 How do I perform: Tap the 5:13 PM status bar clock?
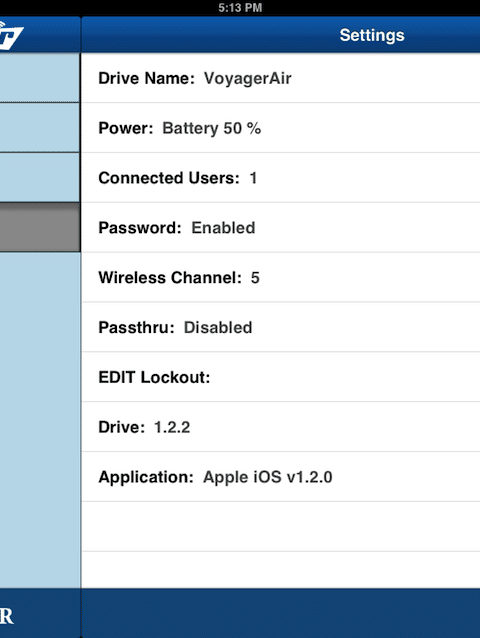tap(240, 8)
